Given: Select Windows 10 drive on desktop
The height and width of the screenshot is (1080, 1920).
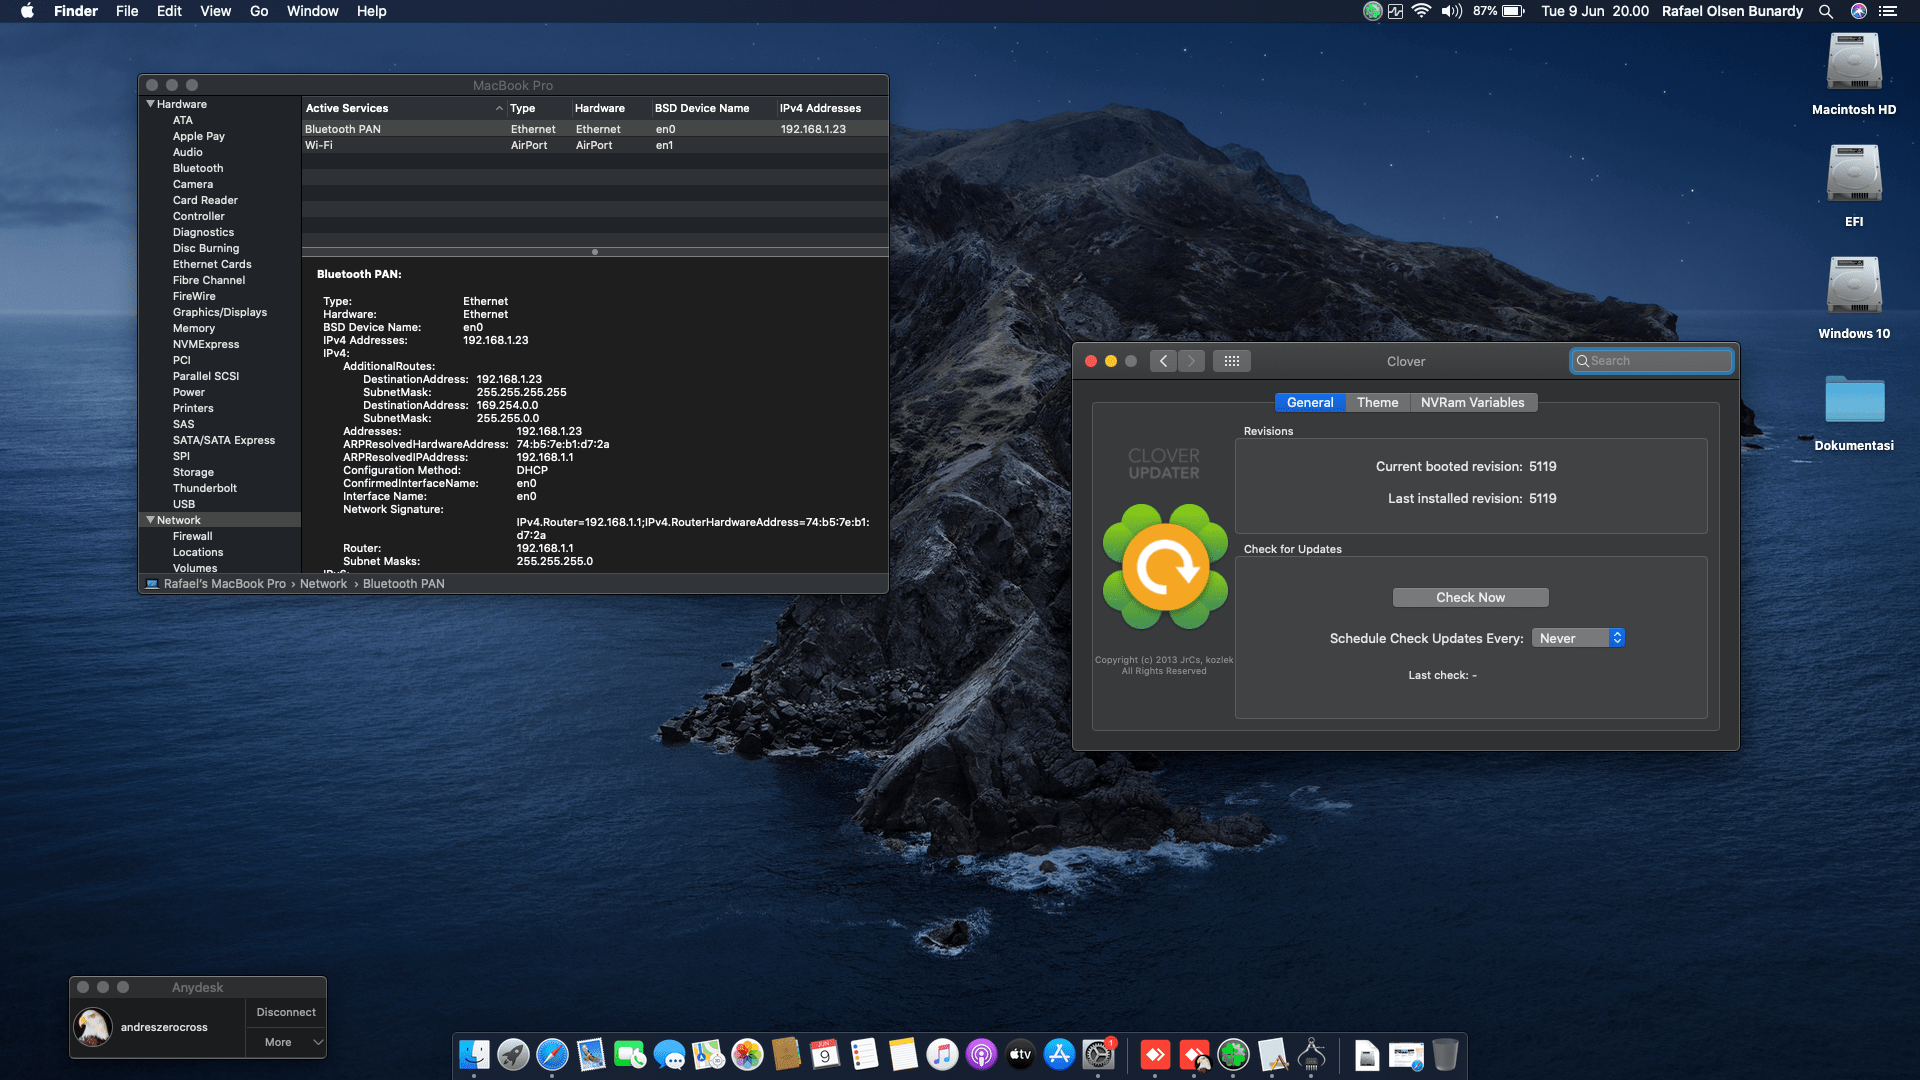Looking at the screenshot, I should (x=1854, y=298).
